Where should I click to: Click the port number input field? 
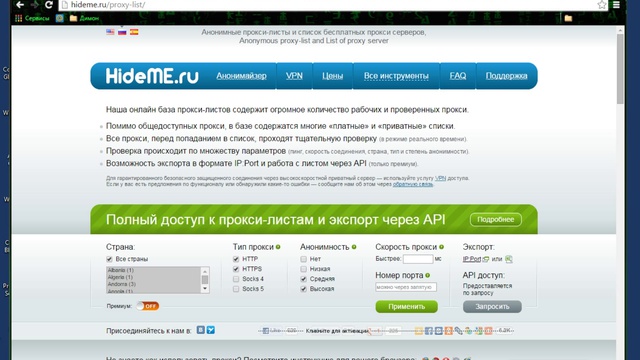(x=406, y=287)
